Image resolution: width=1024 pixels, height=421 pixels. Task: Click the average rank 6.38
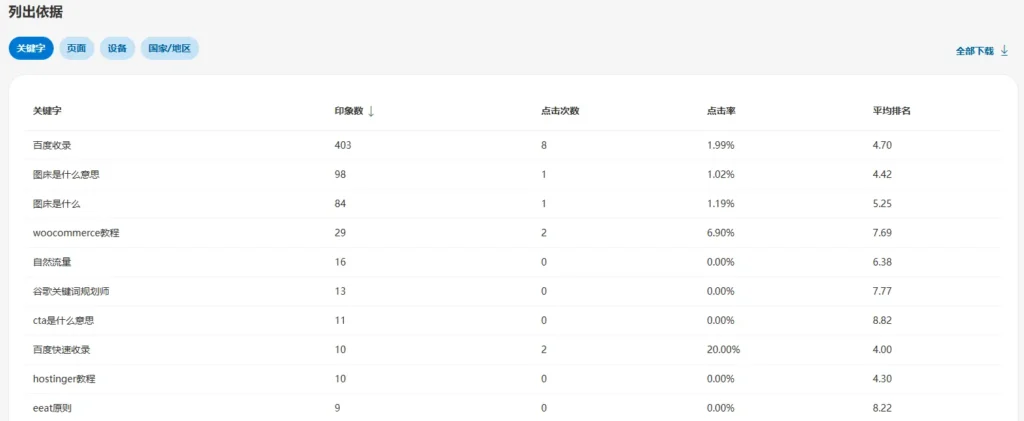click(882, 262)
